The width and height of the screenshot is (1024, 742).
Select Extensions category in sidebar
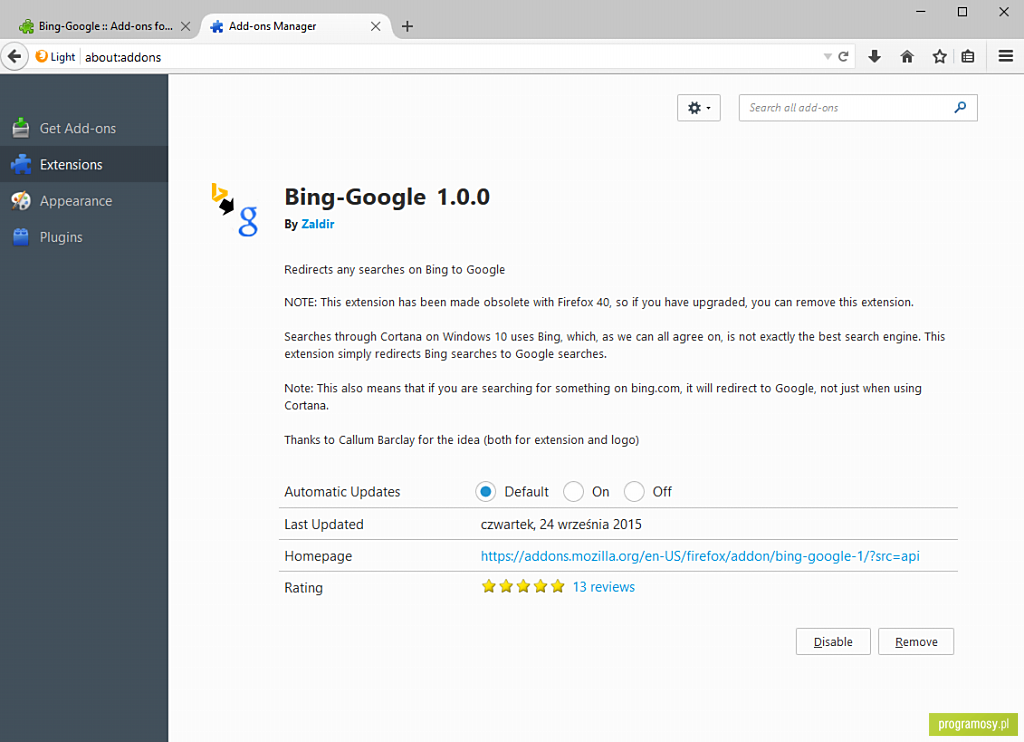click(84, 165)
